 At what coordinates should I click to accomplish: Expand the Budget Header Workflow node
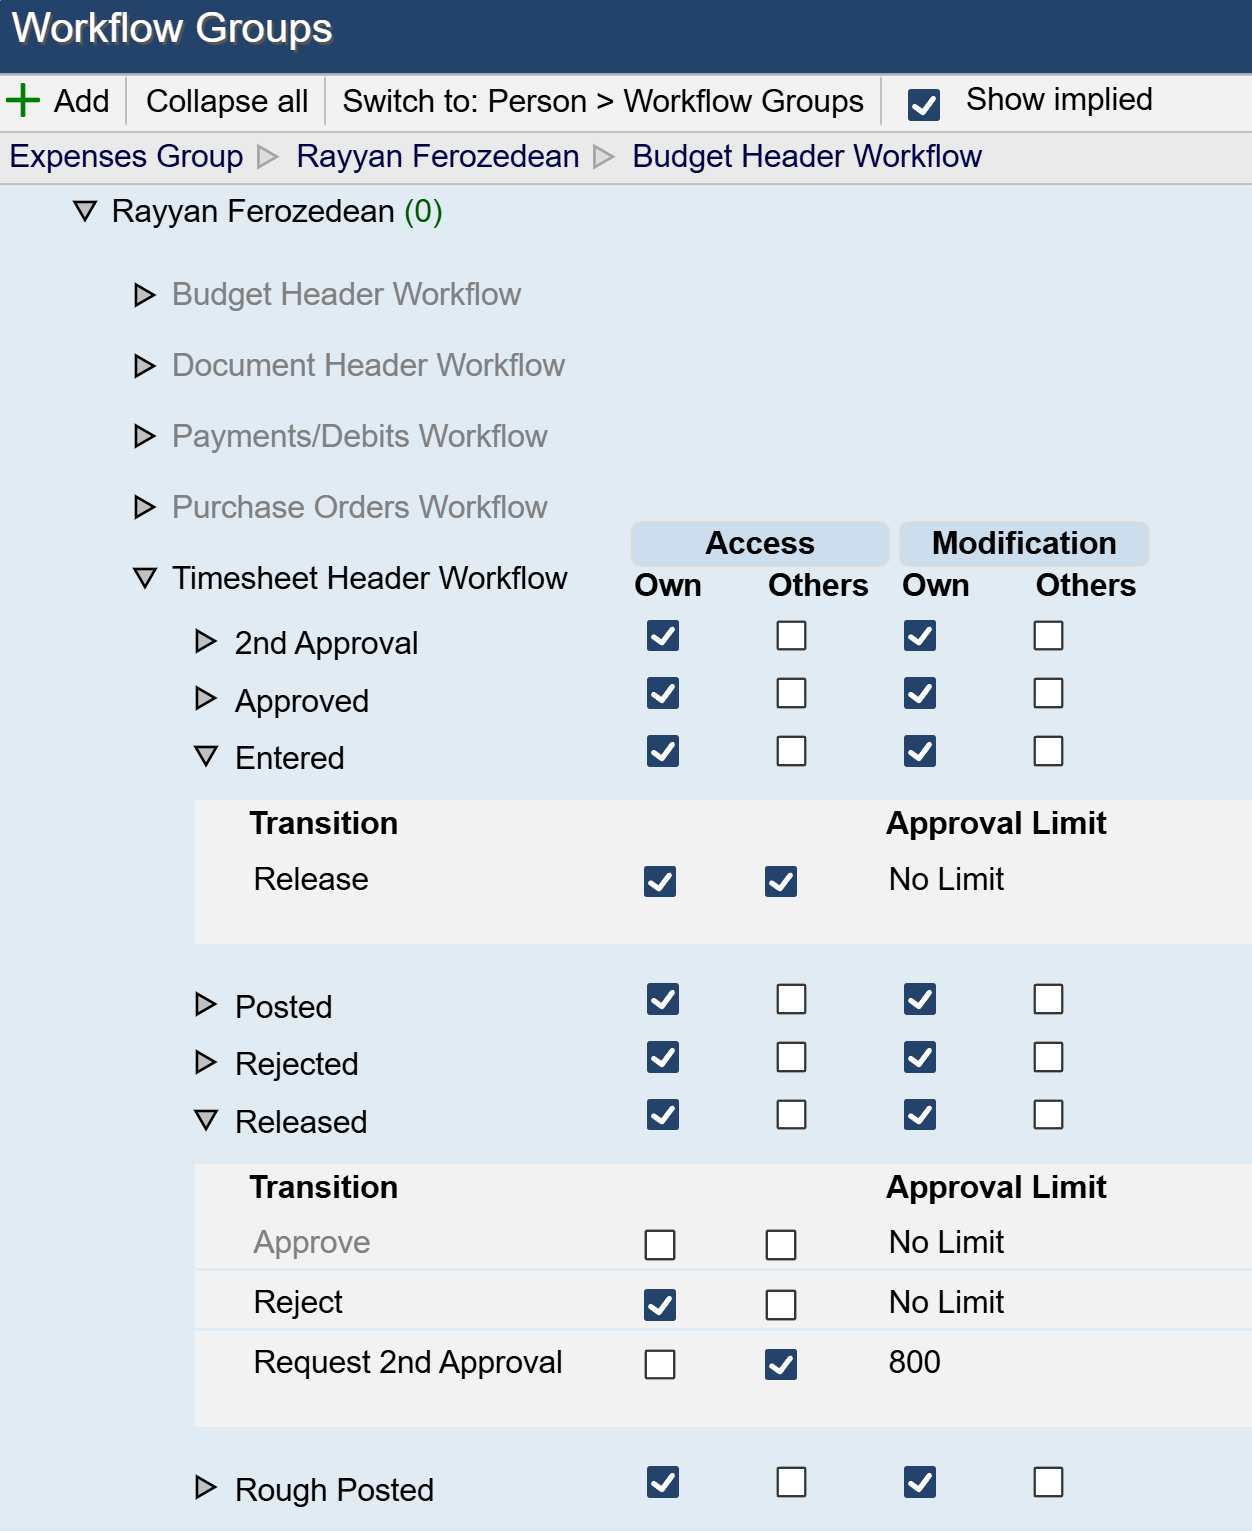(145, 295)
